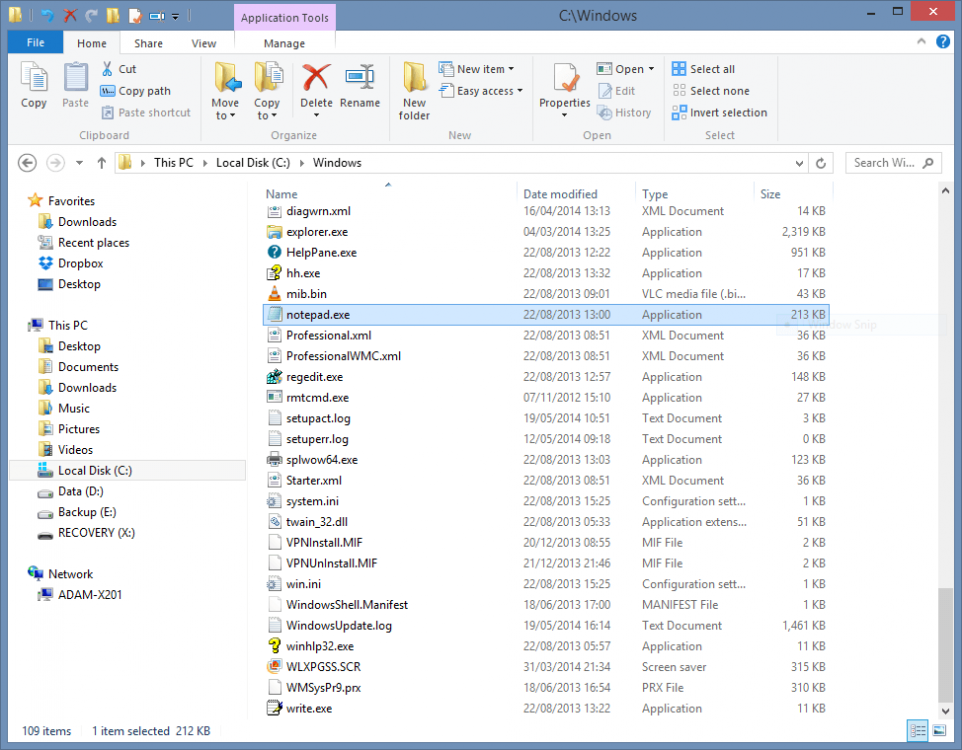Image resolution: width=962 pixels, height=750 pixels.
Task: Open the File menu
Action: tap(35, 42)
